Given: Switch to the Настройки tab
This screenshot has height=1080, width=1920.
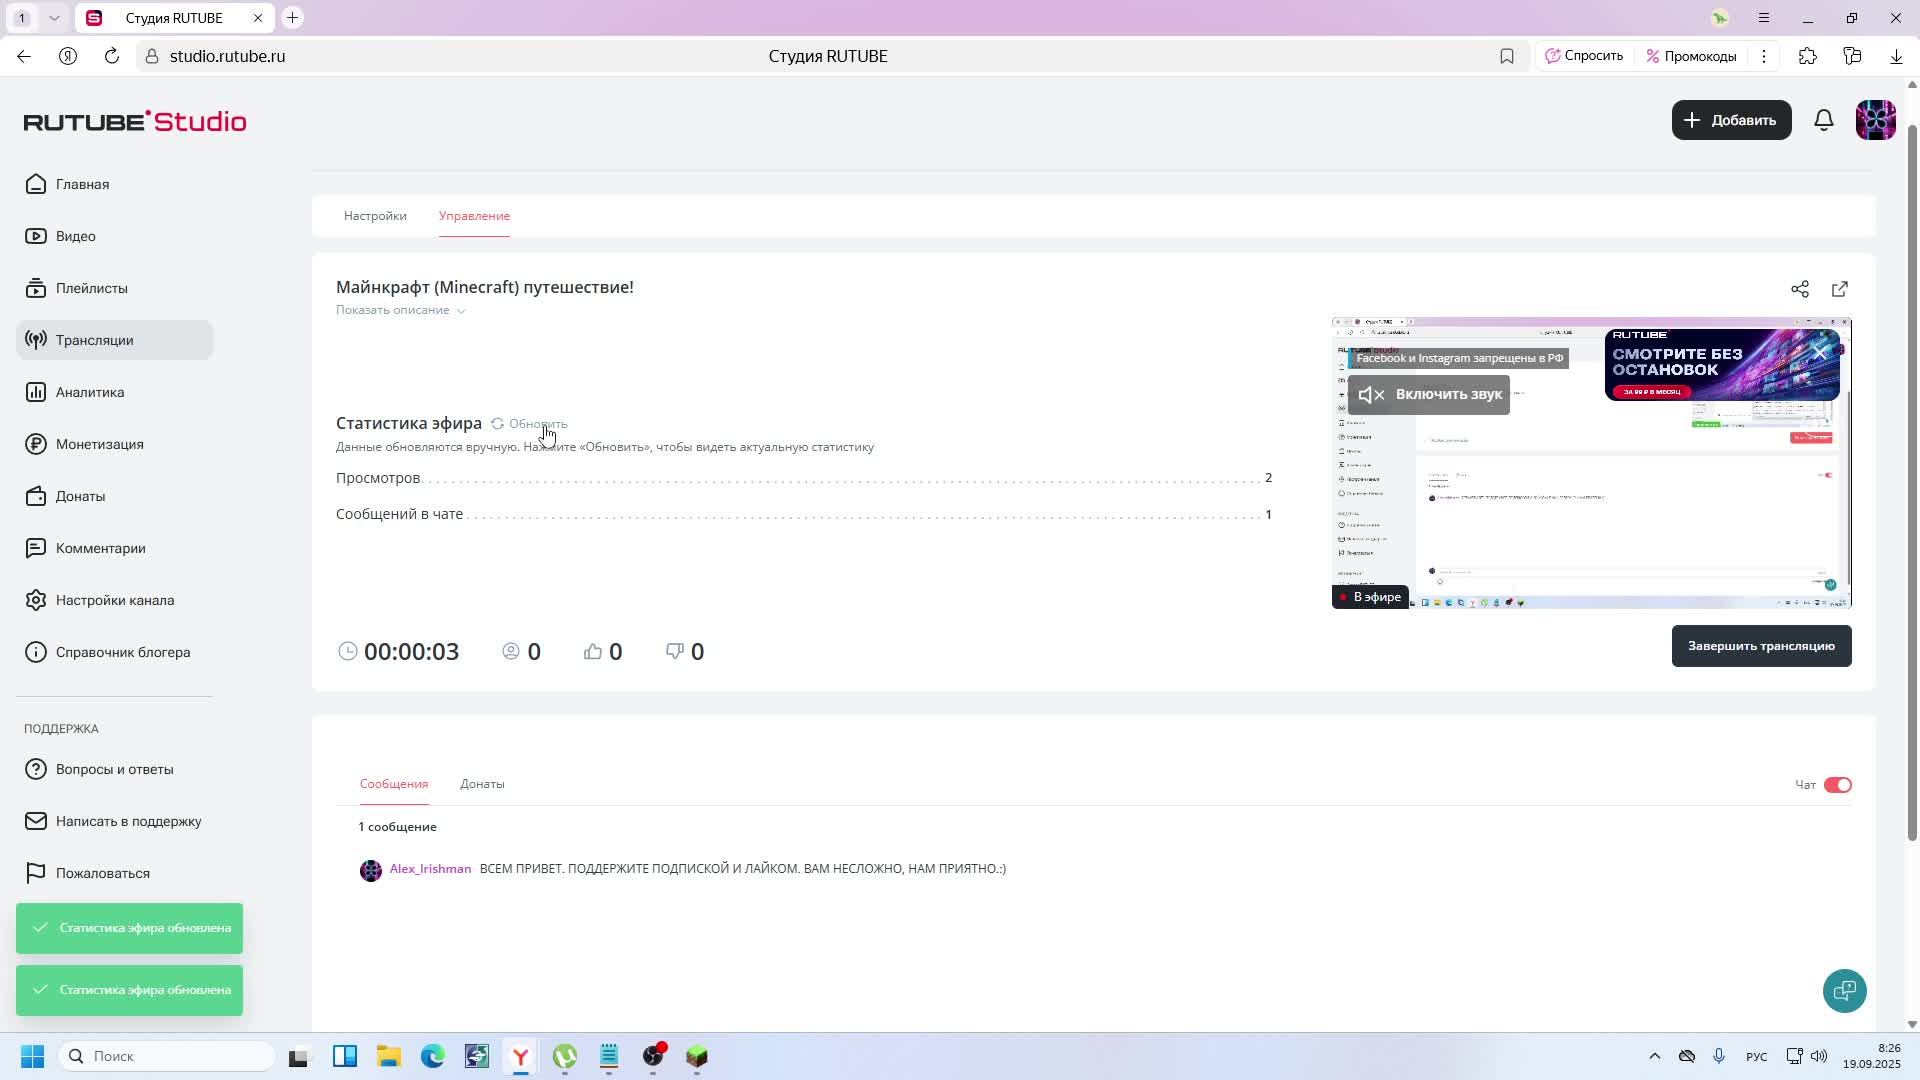Looking at the screenshot, I should (375, 216).
